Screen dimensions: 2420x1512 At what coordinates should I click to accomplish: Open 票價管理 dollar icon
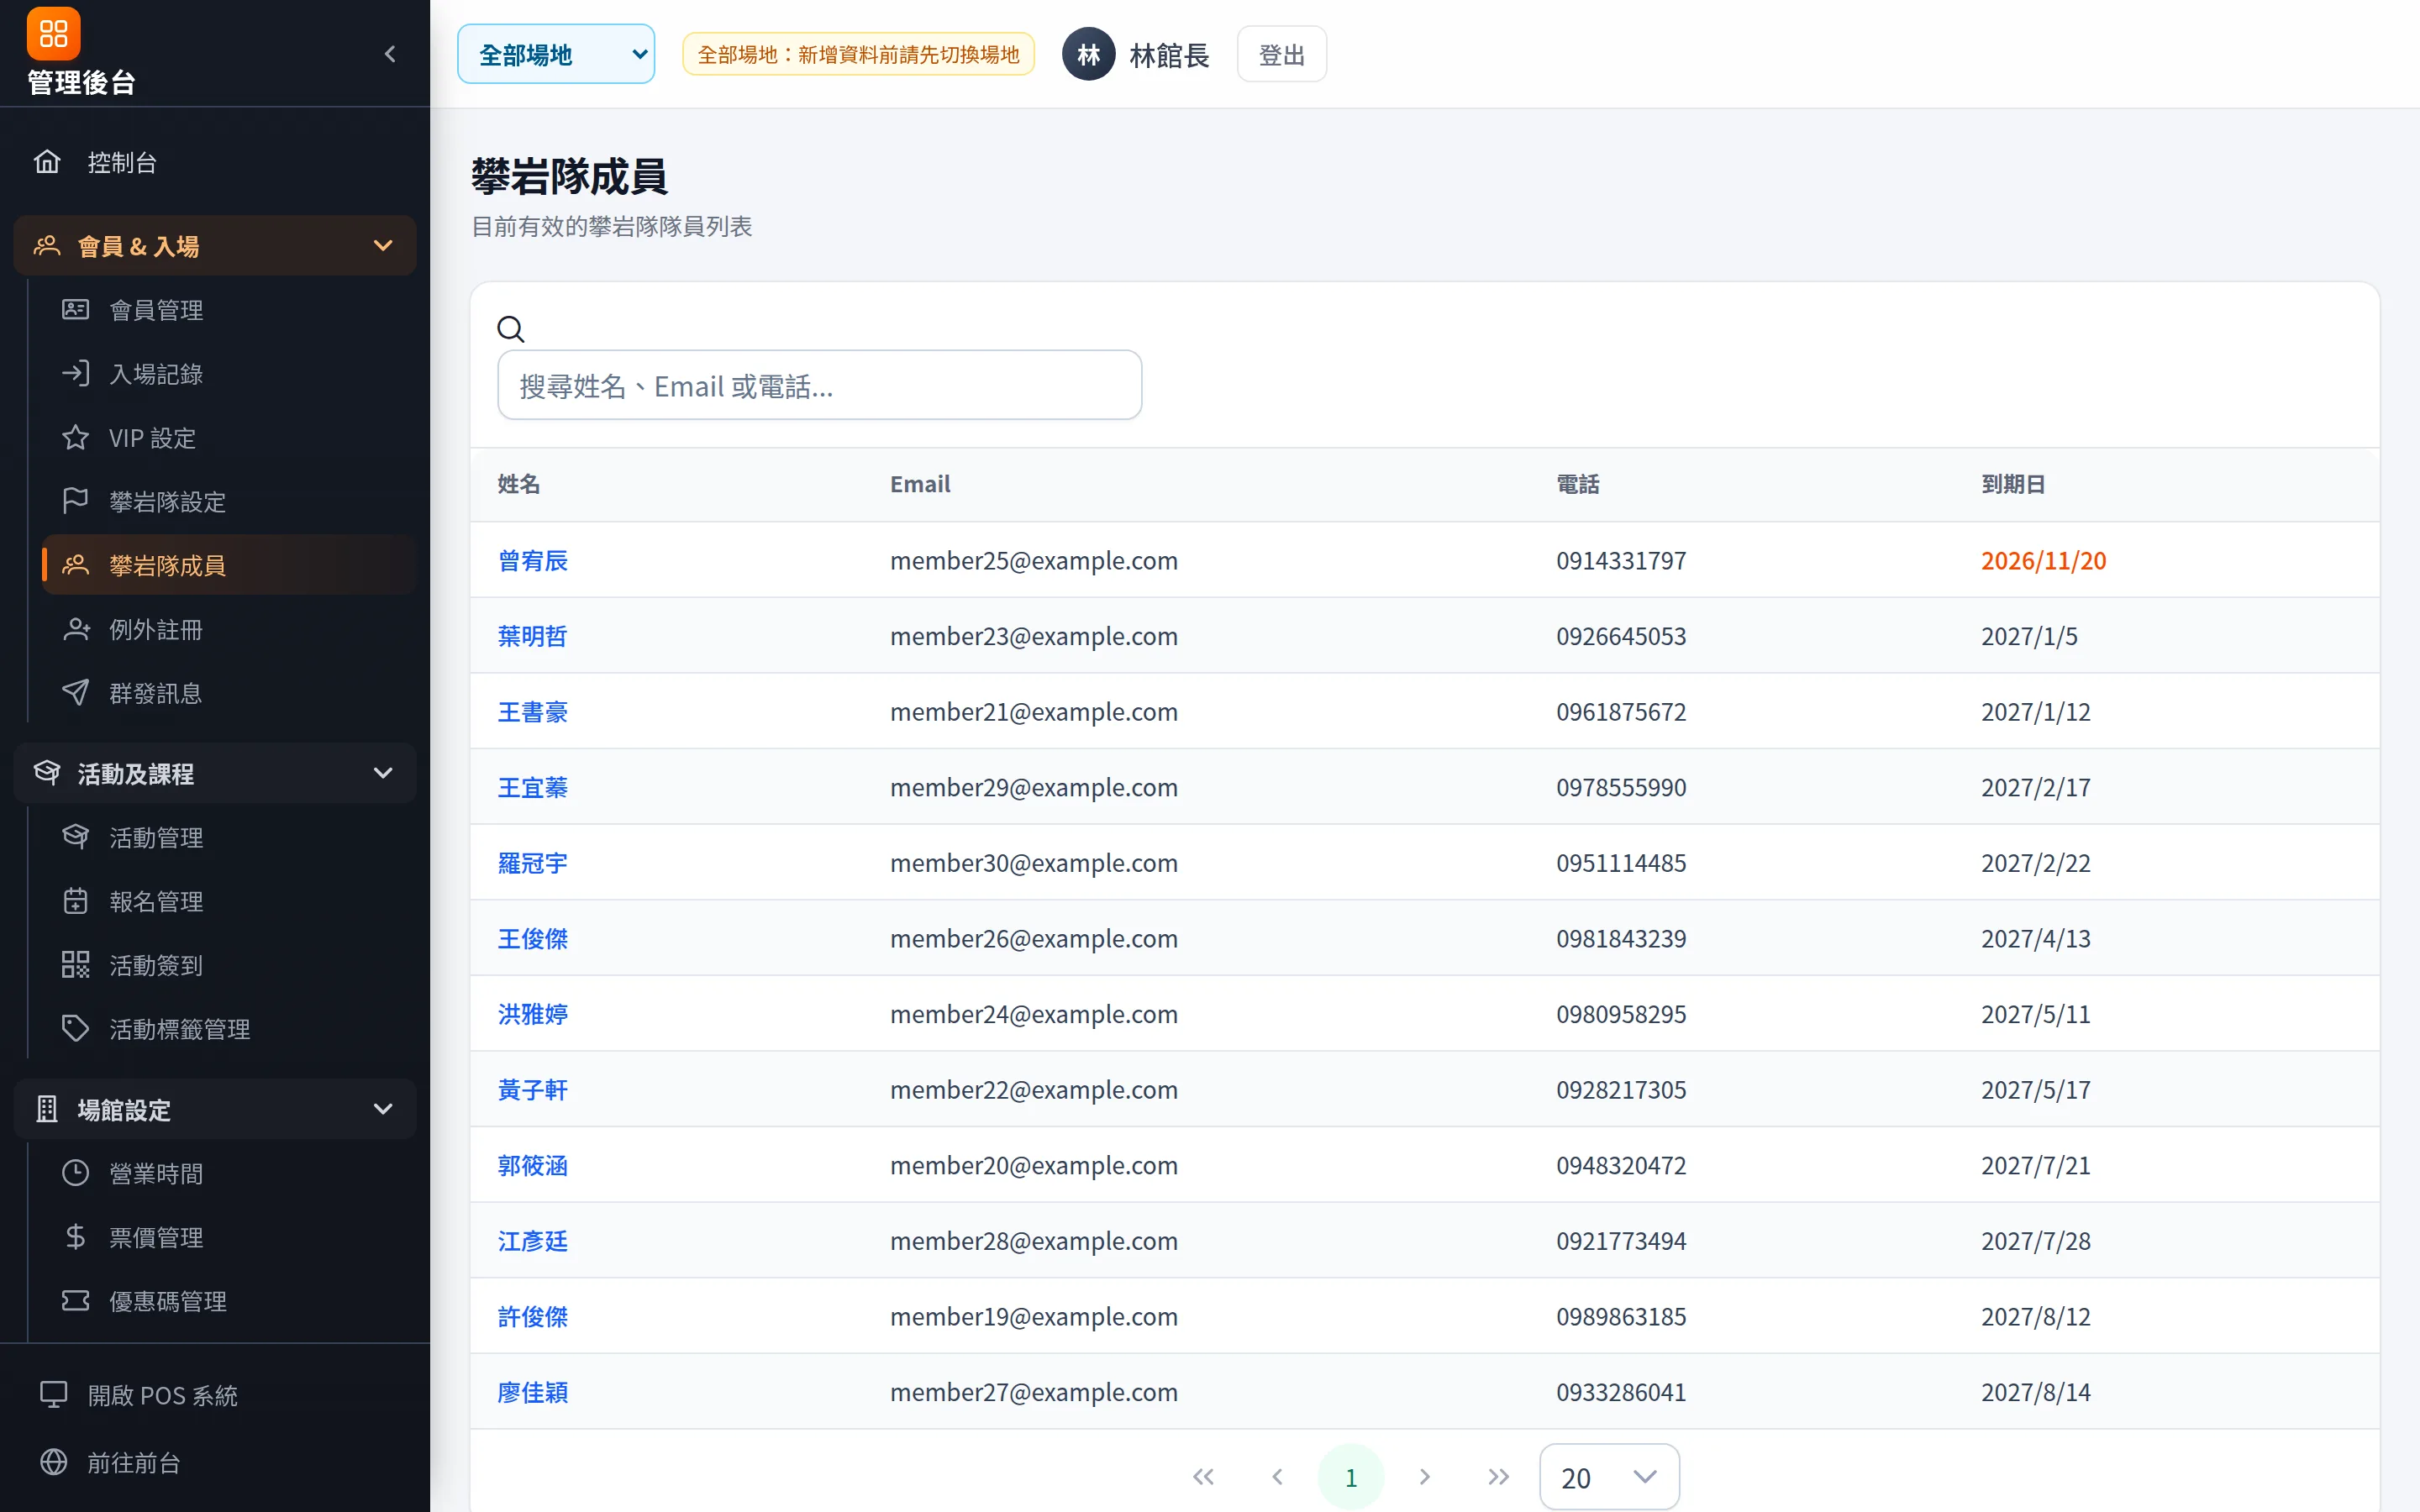pos(75,1237)
